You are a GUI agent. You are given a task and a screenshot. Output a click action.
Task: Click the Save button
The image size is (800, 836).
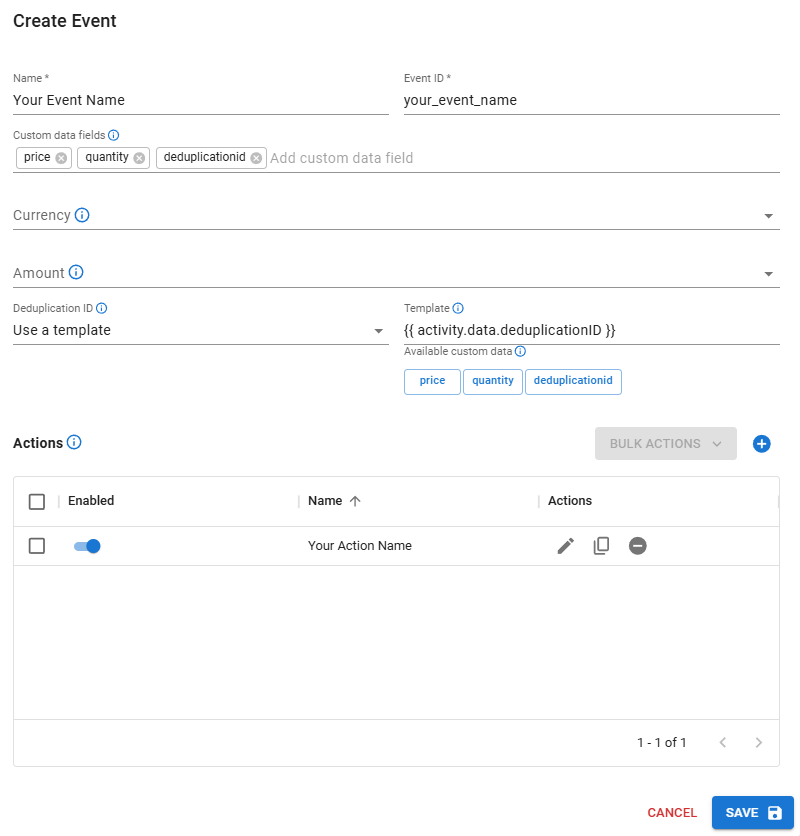tap(752, 813)
